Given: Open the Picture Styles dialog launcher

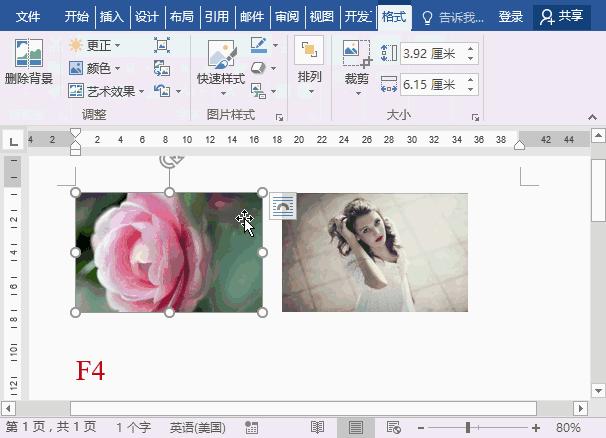Looking at the screenshot, I should (279, 118).
